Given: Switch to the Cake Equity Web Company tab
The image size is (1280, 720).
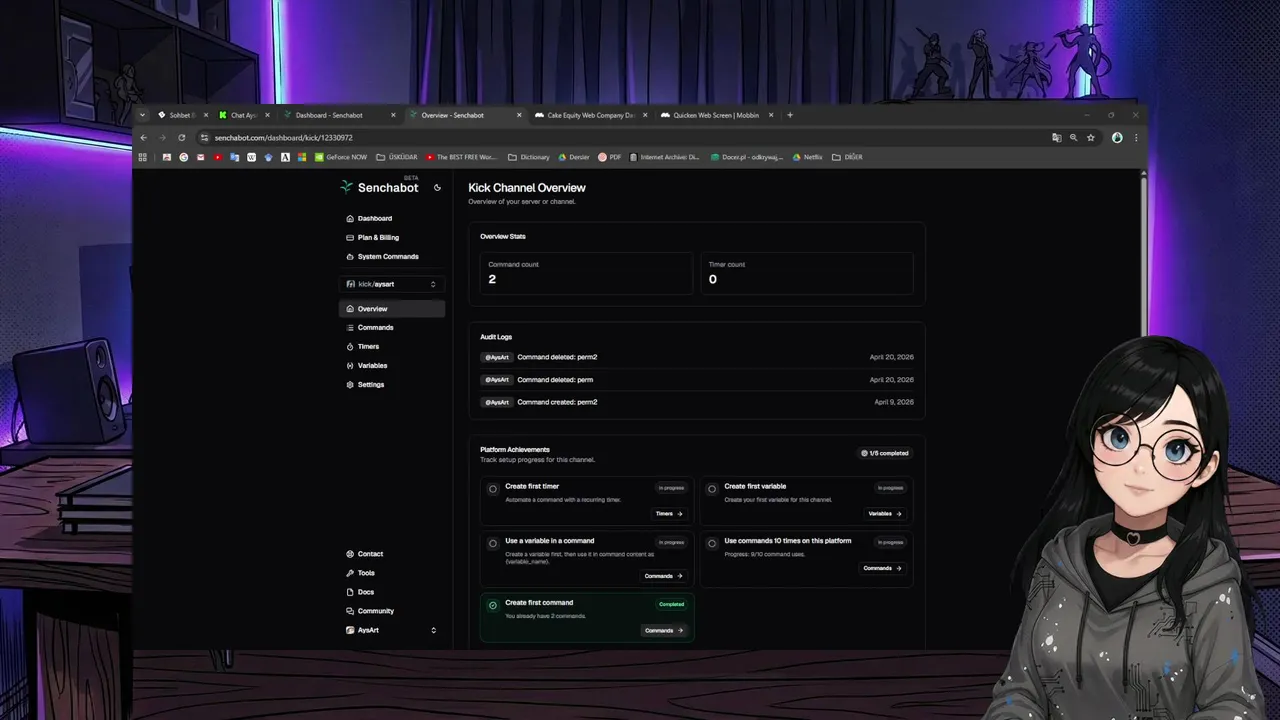Looking at the screenshot, I should (590, 115).
